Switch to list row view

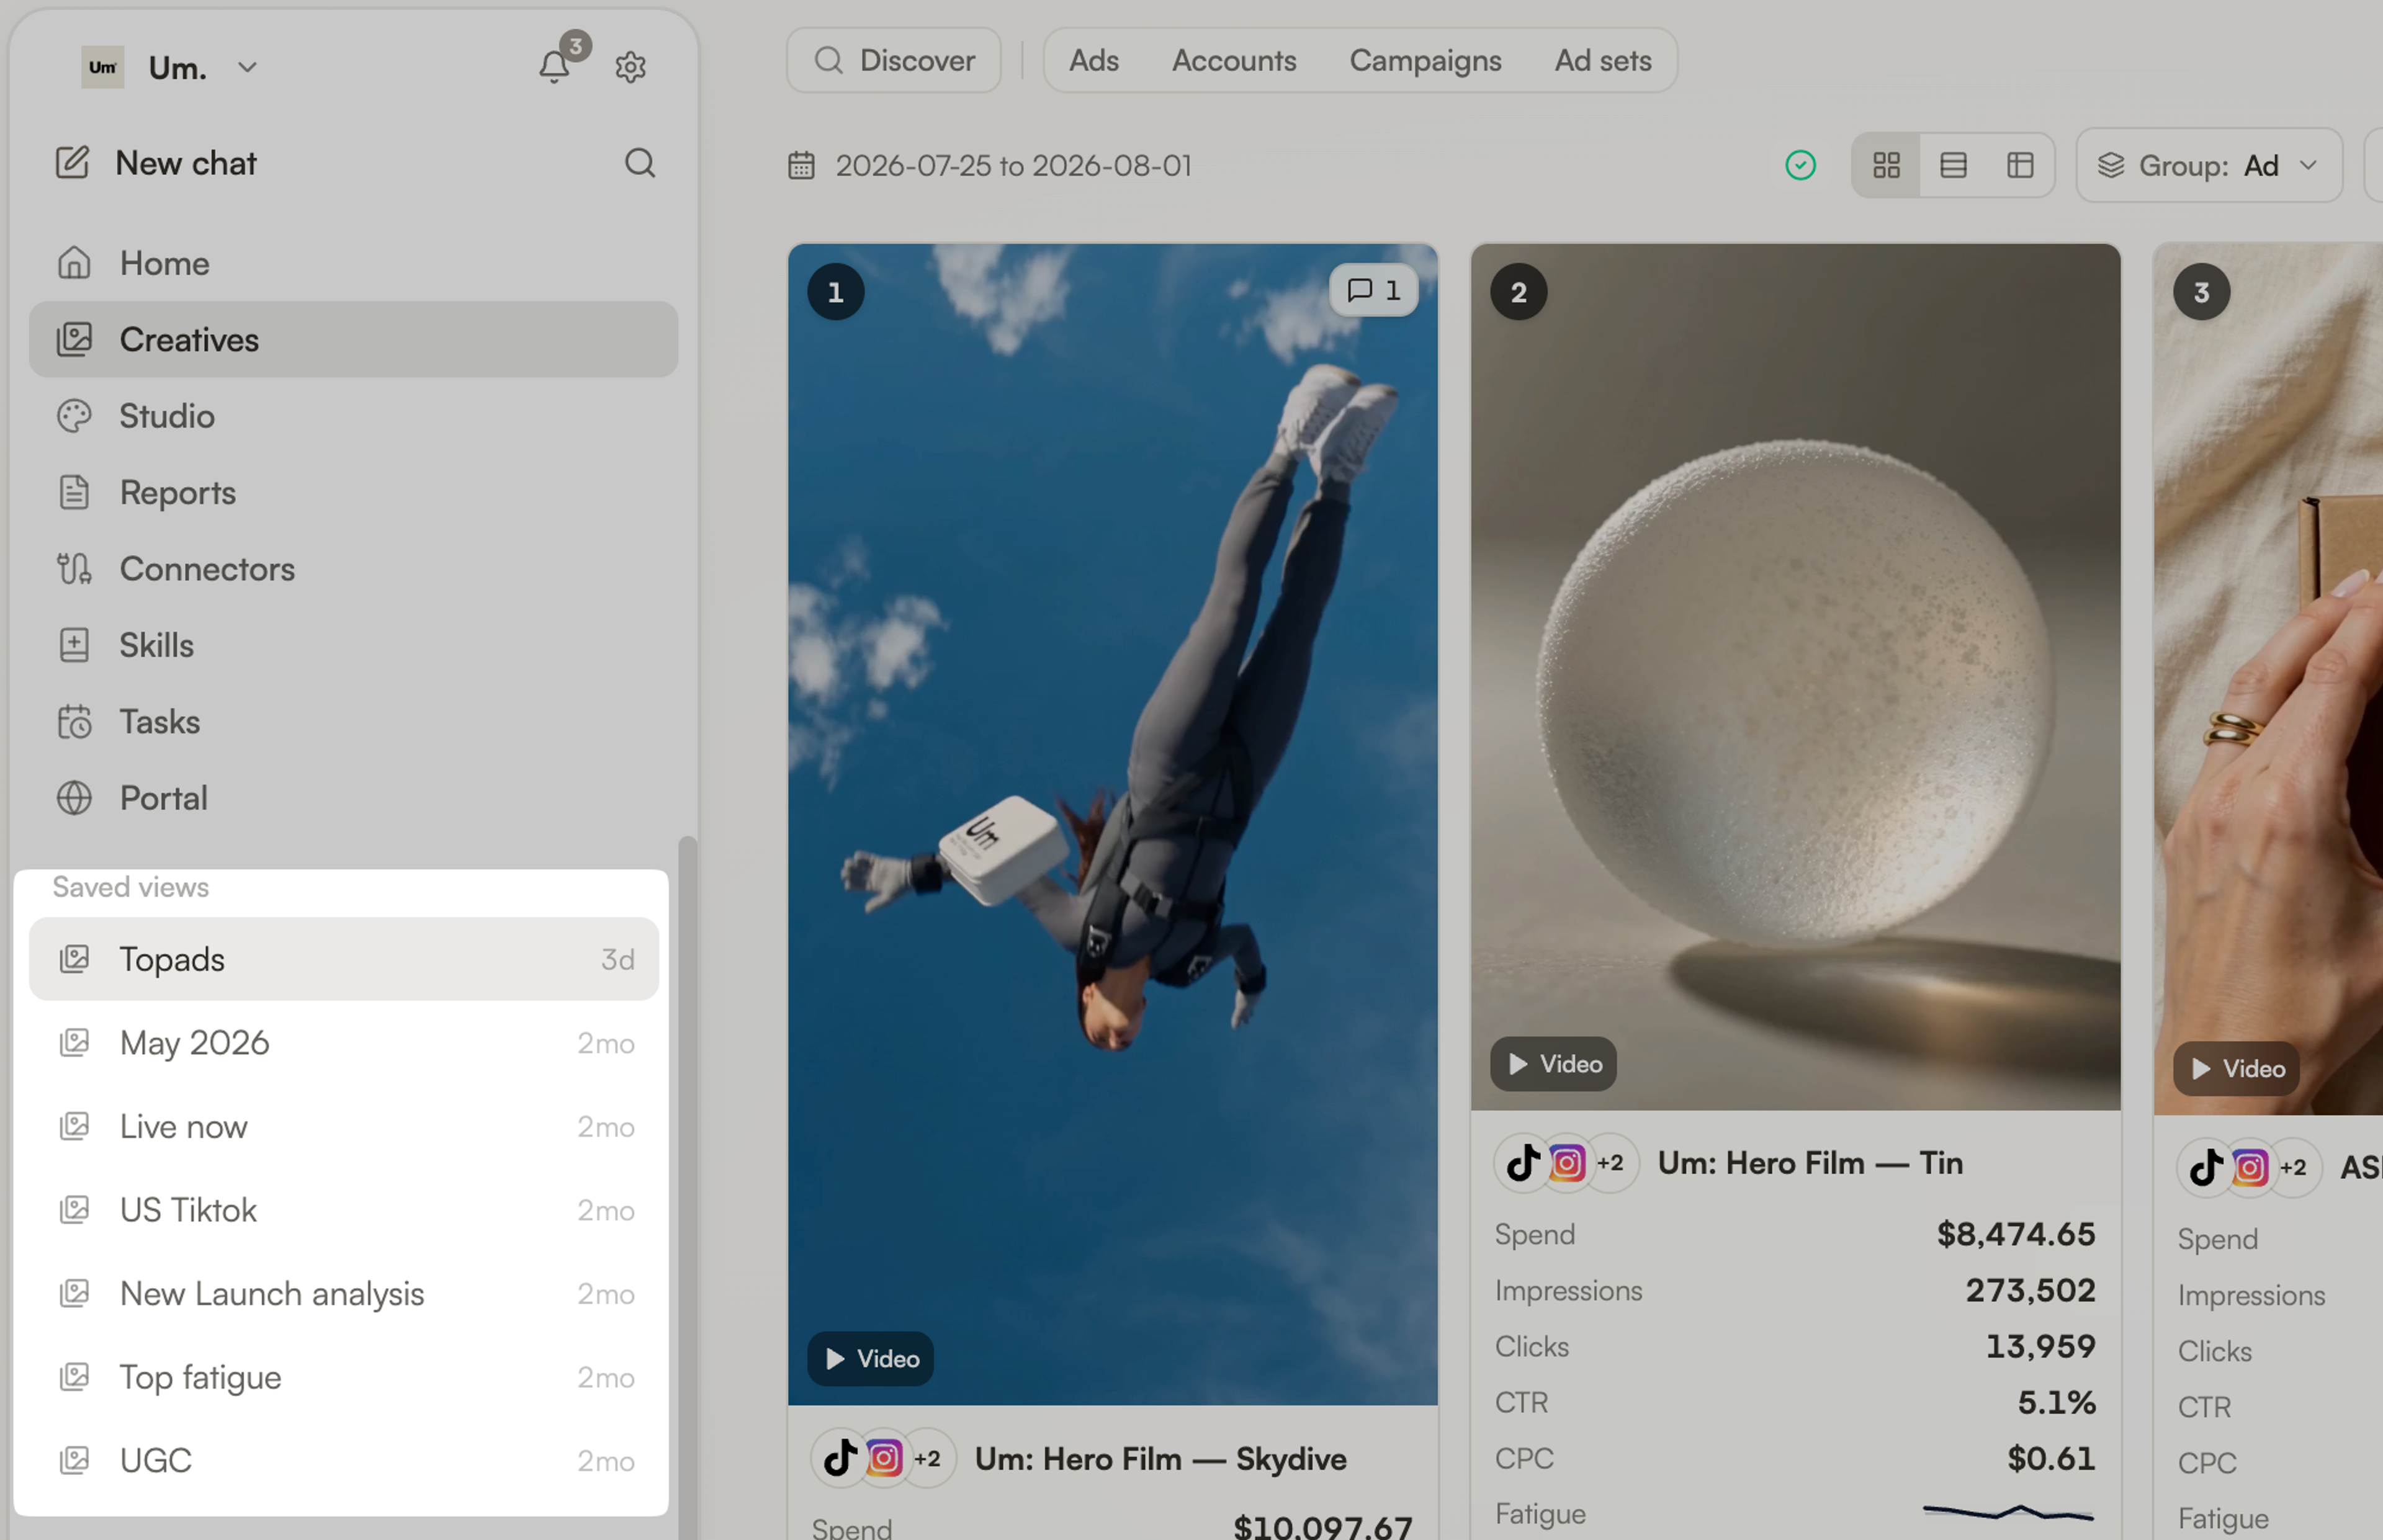[1953, 165]
